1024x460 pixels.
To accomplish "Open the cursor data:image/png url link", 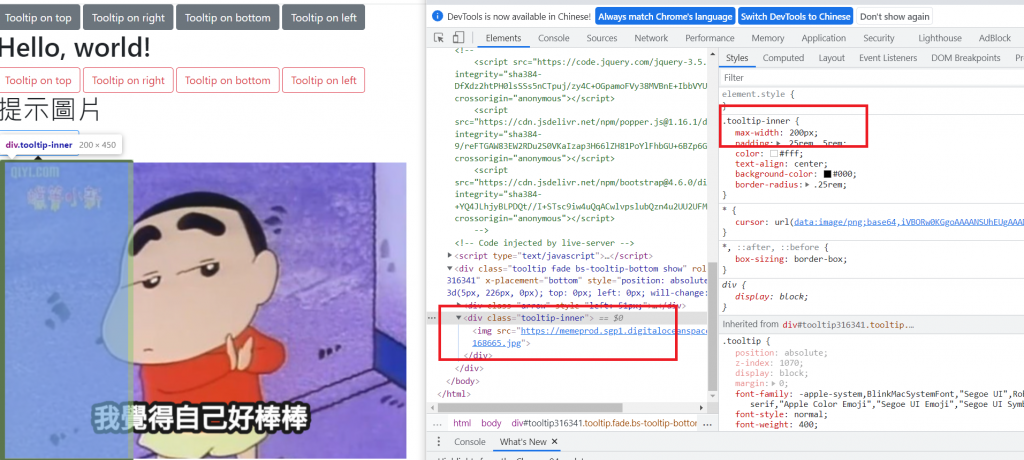I will (908, 222).
